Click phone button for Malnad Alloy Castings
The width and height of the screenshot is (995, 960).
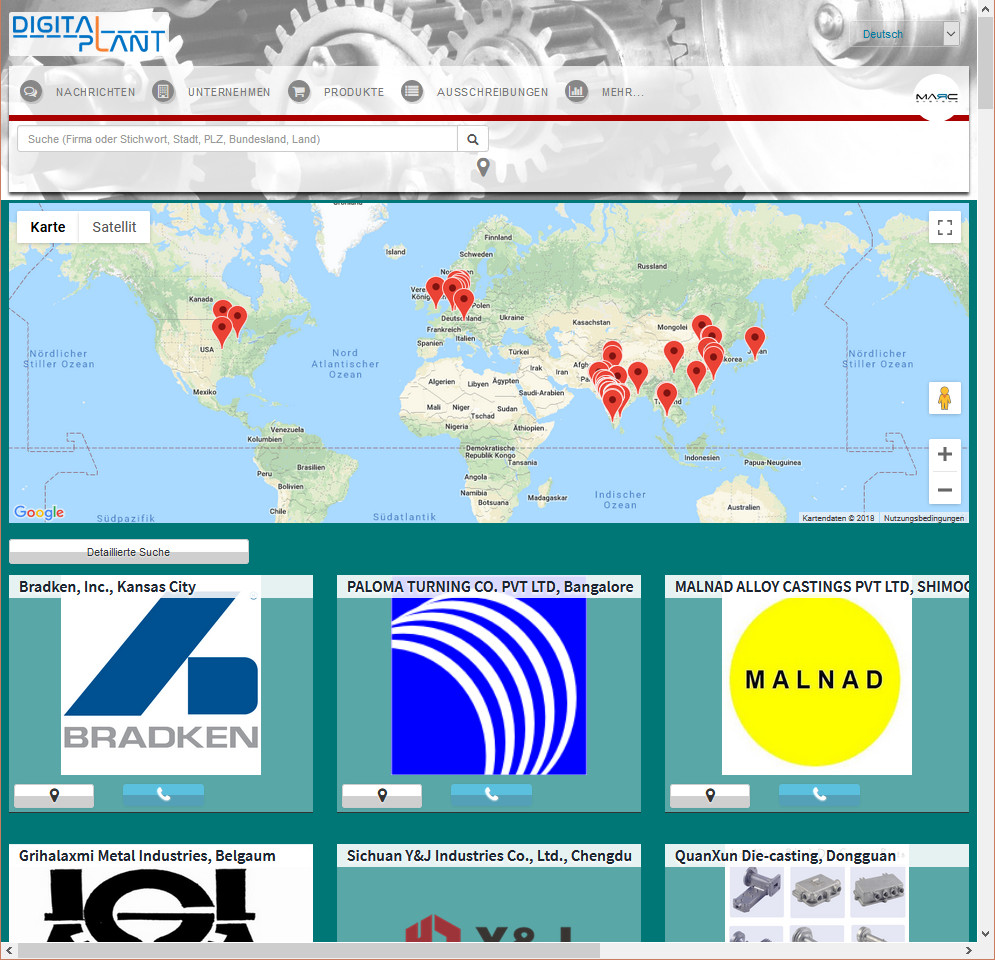click(819, 795)
